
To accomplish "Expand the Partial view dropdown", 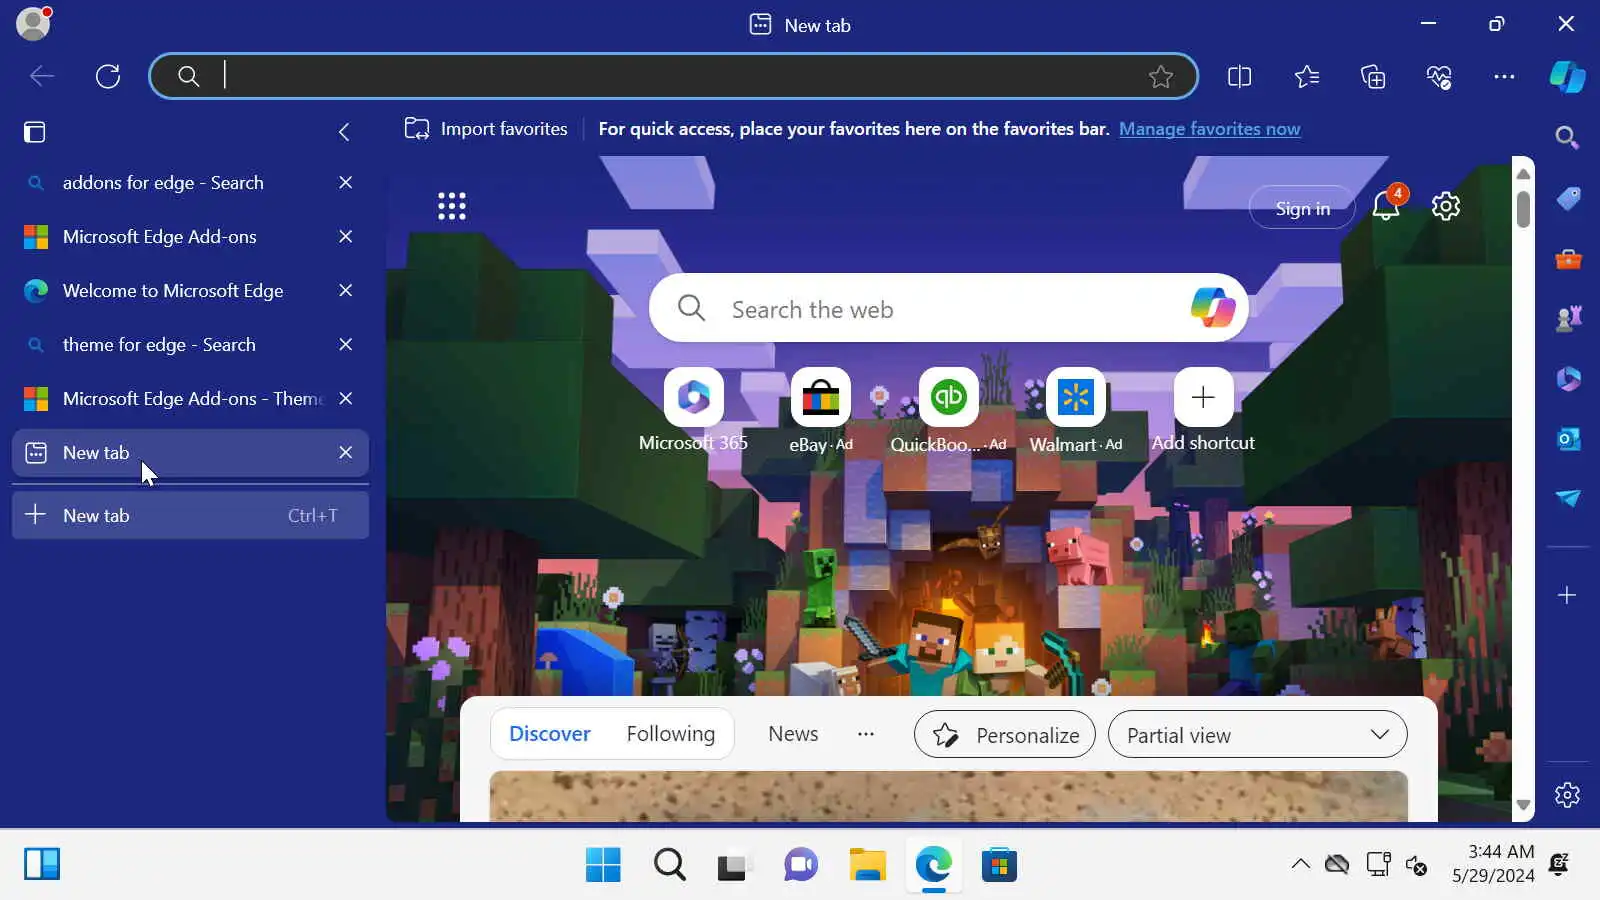I will (x=1257, y=735).
